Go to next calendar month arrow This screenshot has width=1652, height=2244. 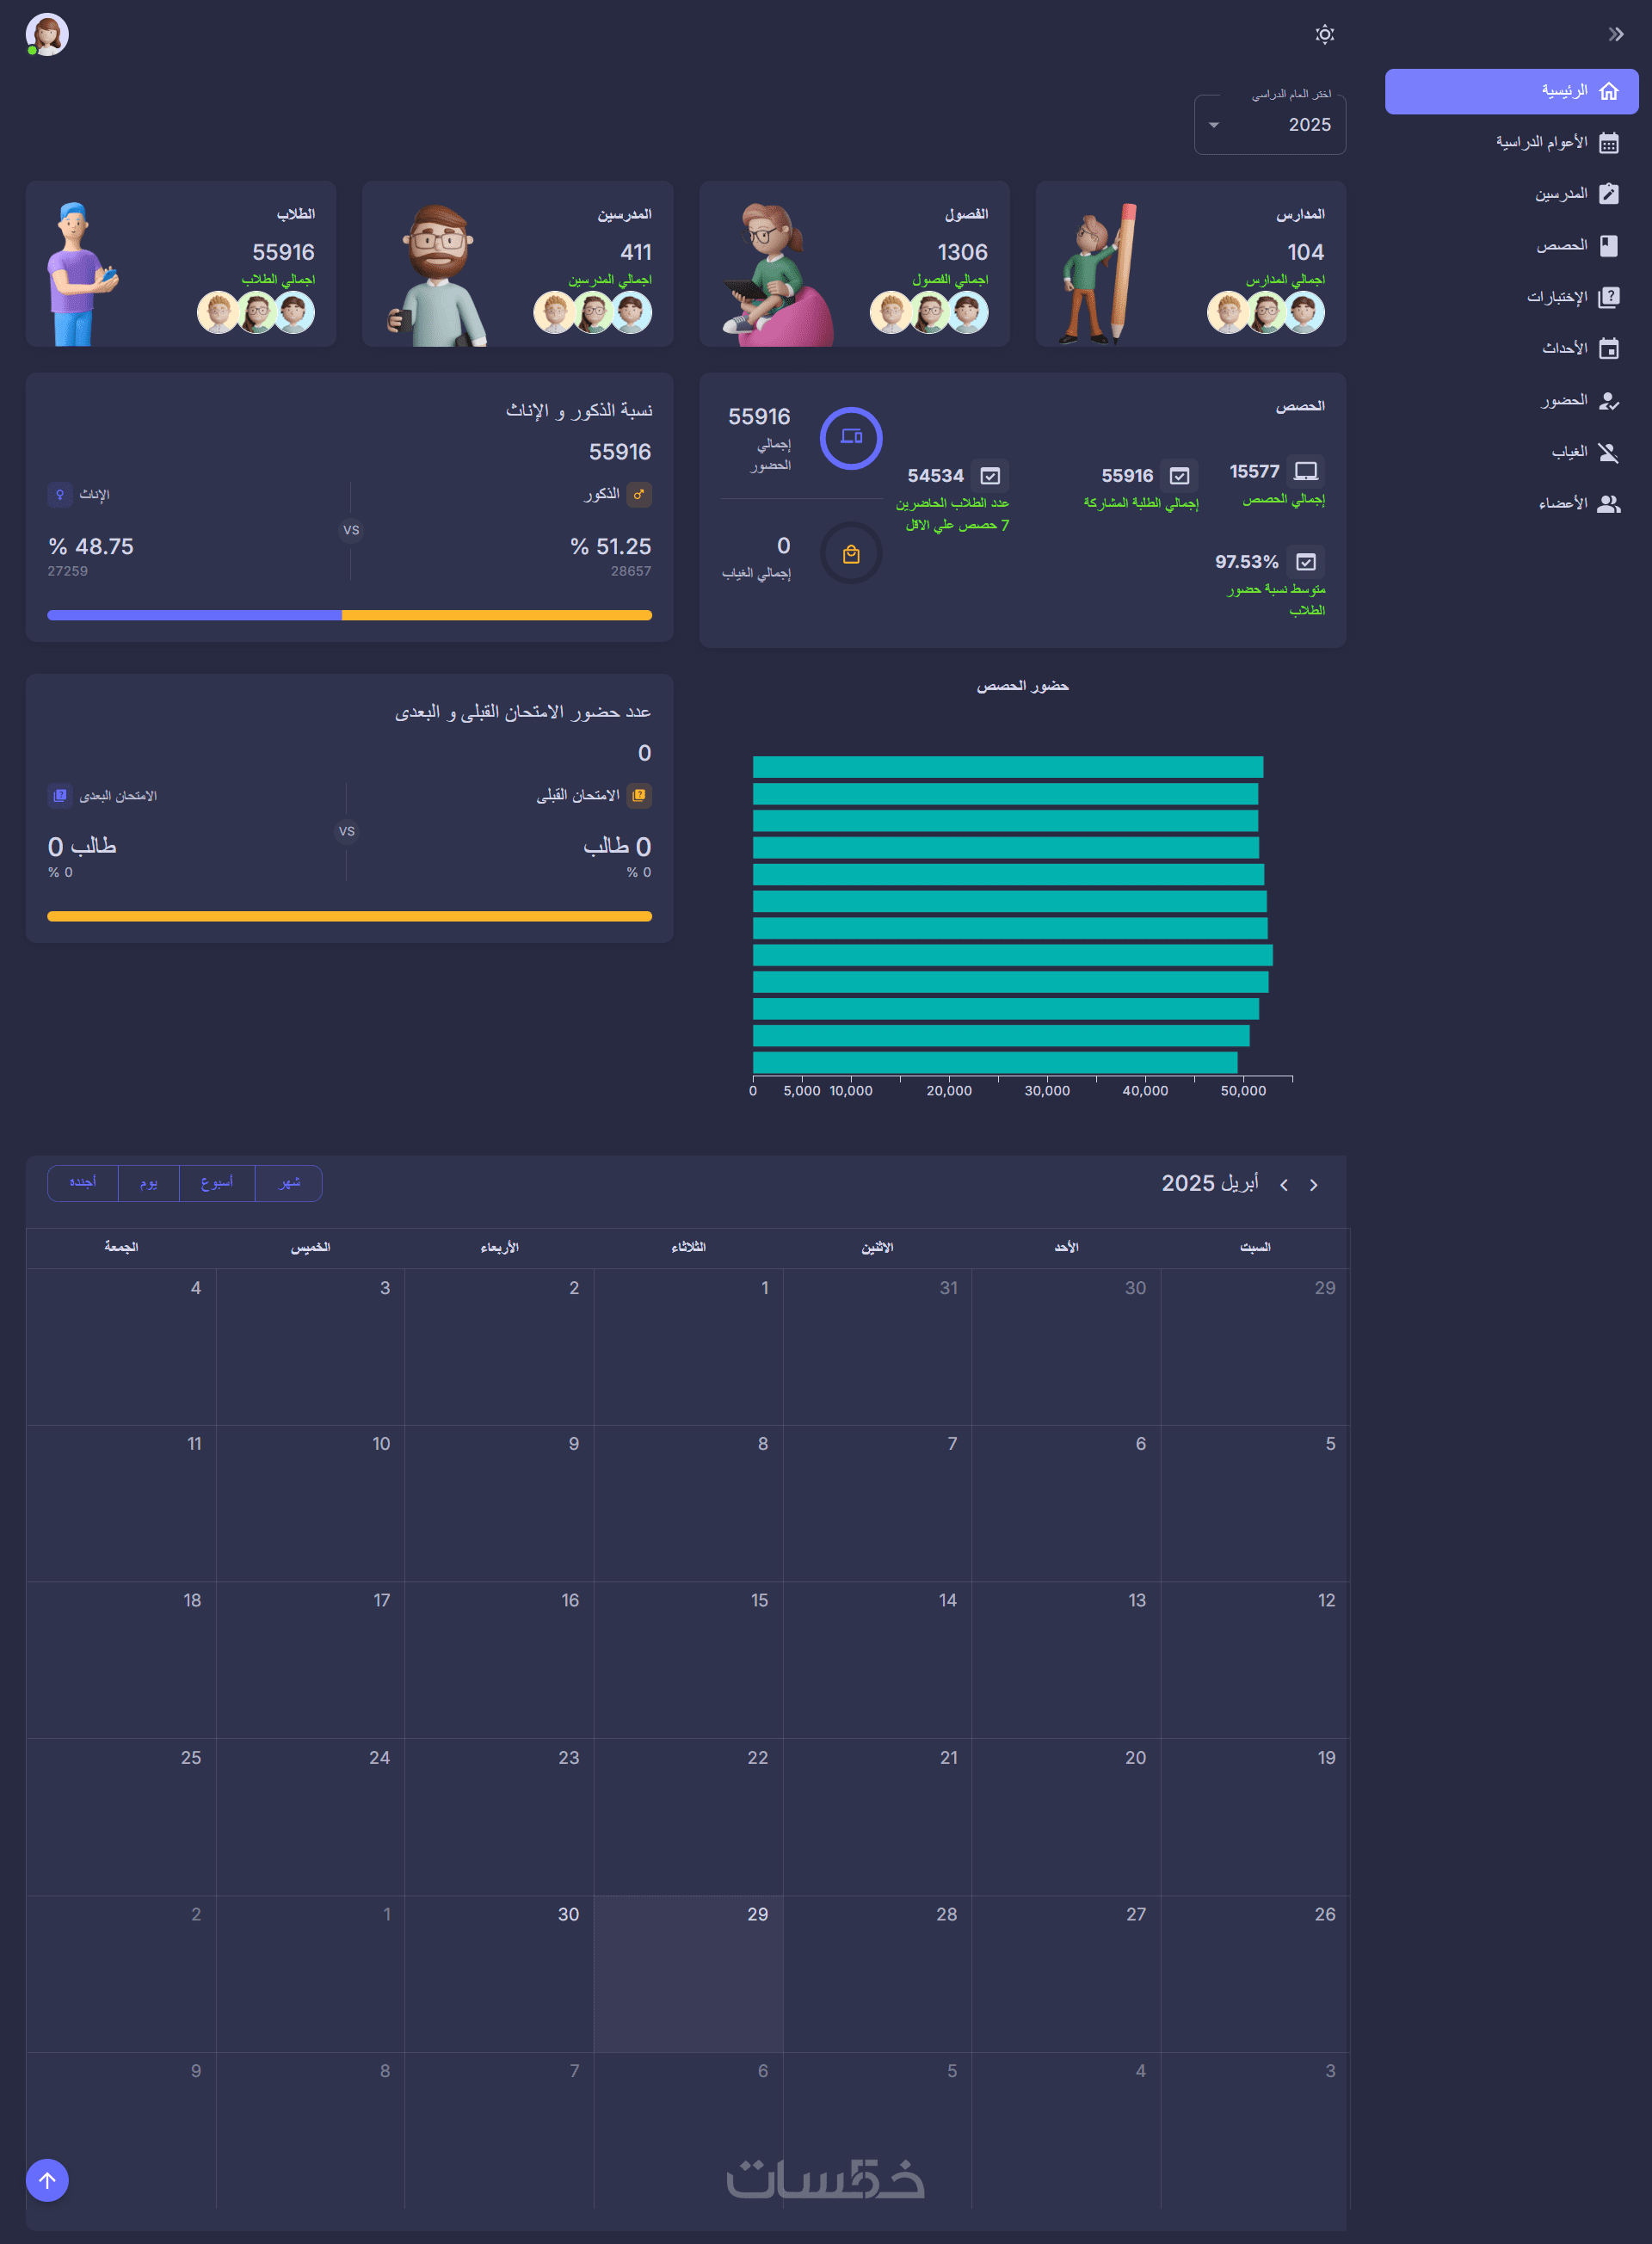click(1284, 1185)
